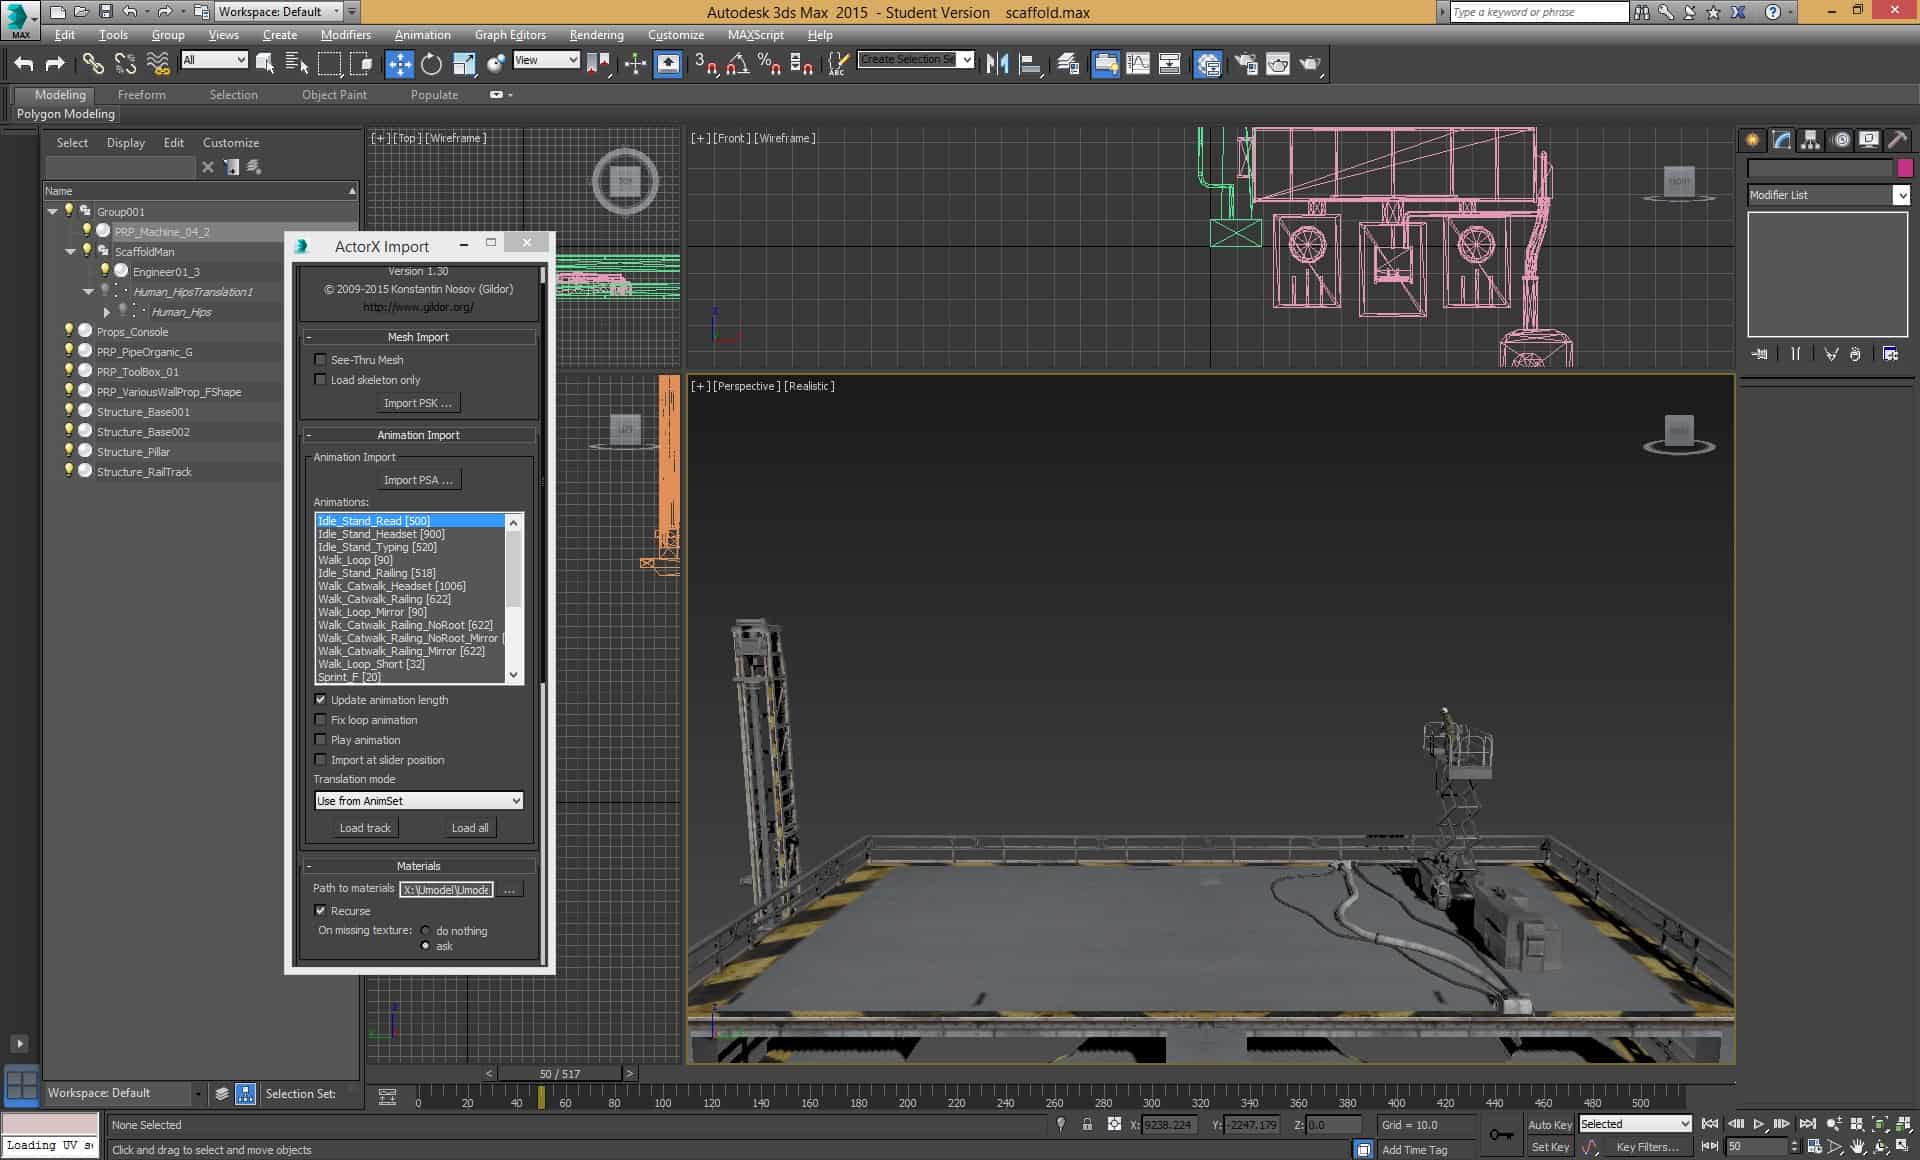Toggle visibility bulb of Structure_Pillar
The image size is (1920, 1160).
(69, 451)
